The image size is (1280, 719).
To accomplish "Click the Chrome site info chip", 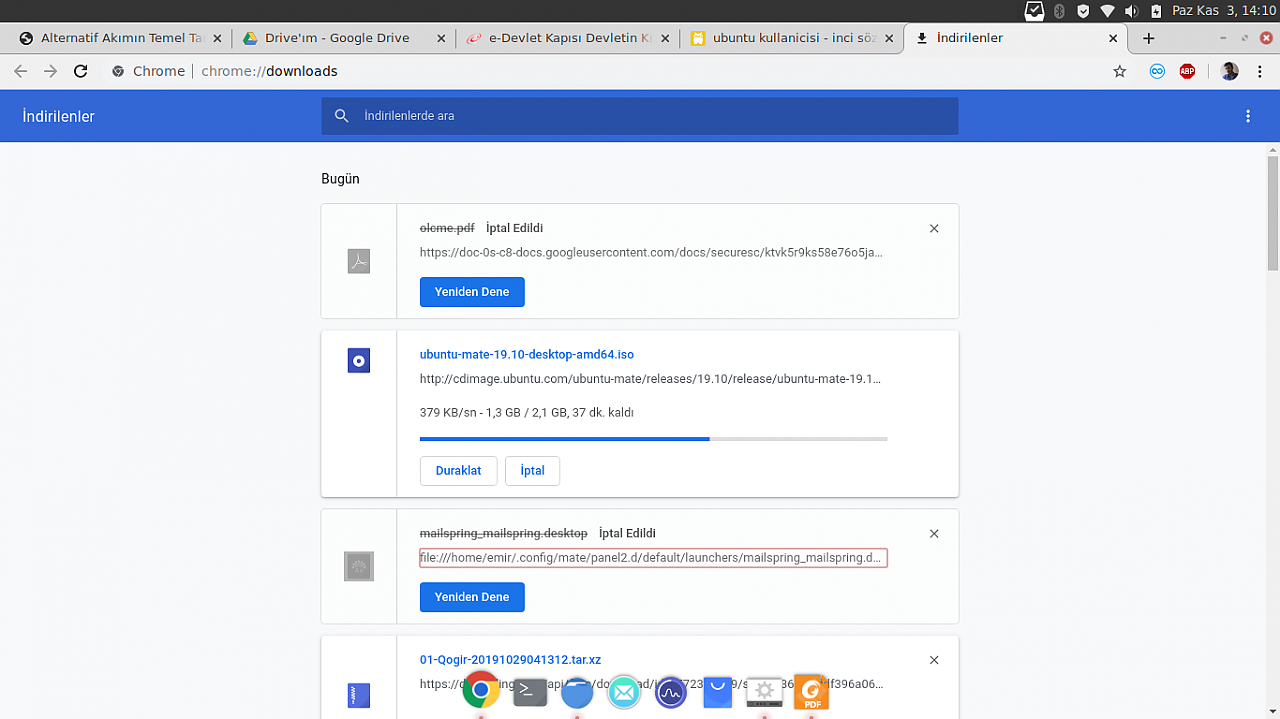I will click(148, 71).
